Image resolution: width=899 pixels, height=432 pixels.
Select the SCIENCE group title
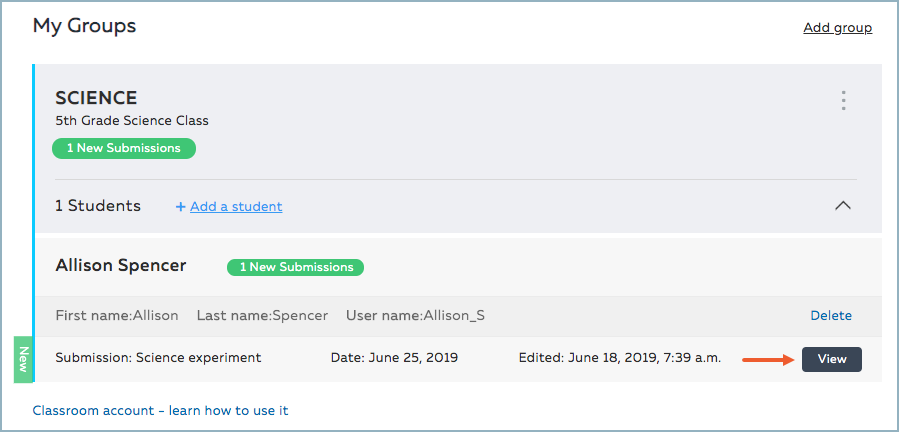[x=96, y=98]
